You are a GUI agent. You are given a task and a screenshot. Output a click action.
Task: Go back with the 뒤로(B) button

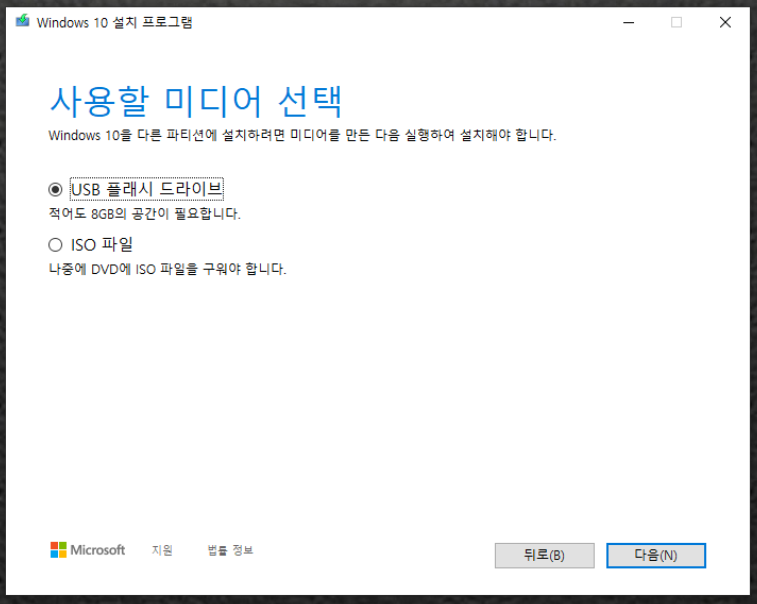tap(544, 555)
